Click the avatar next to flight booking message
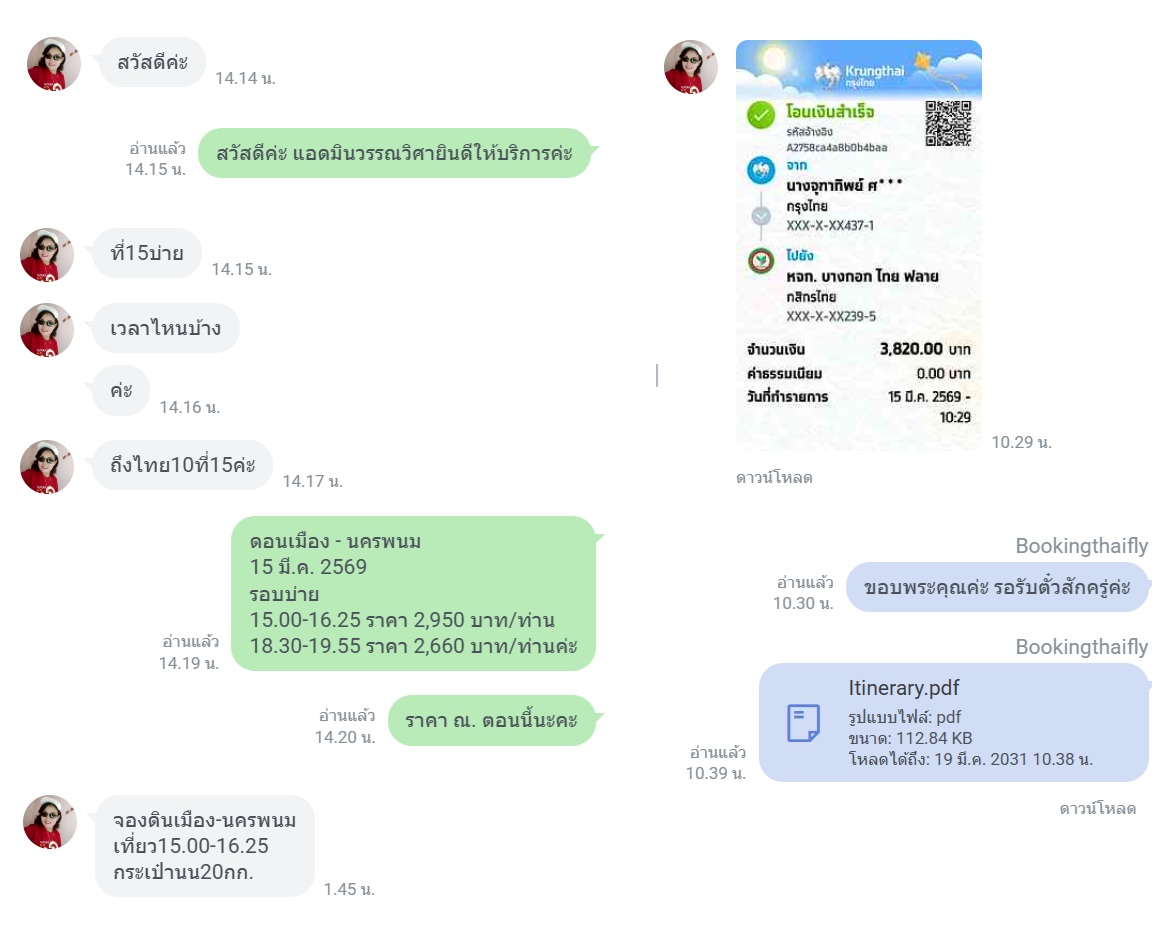The image size is (1176, 940). click(50, 822)
